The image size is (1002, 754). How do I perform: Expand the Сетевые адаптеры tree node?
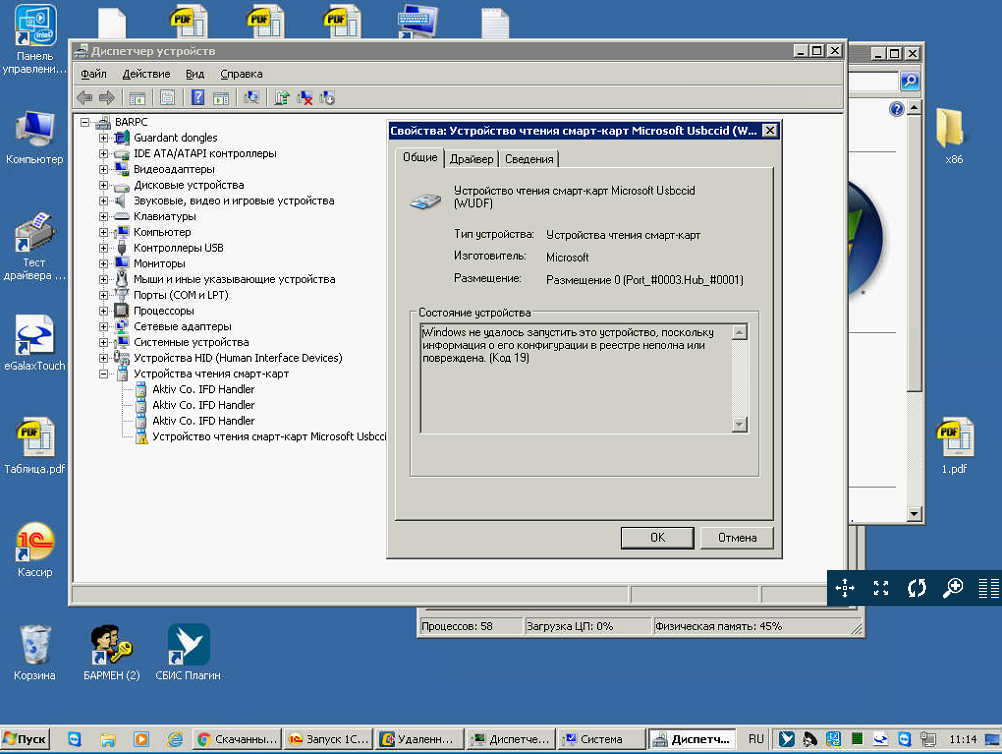coord(103,327)
